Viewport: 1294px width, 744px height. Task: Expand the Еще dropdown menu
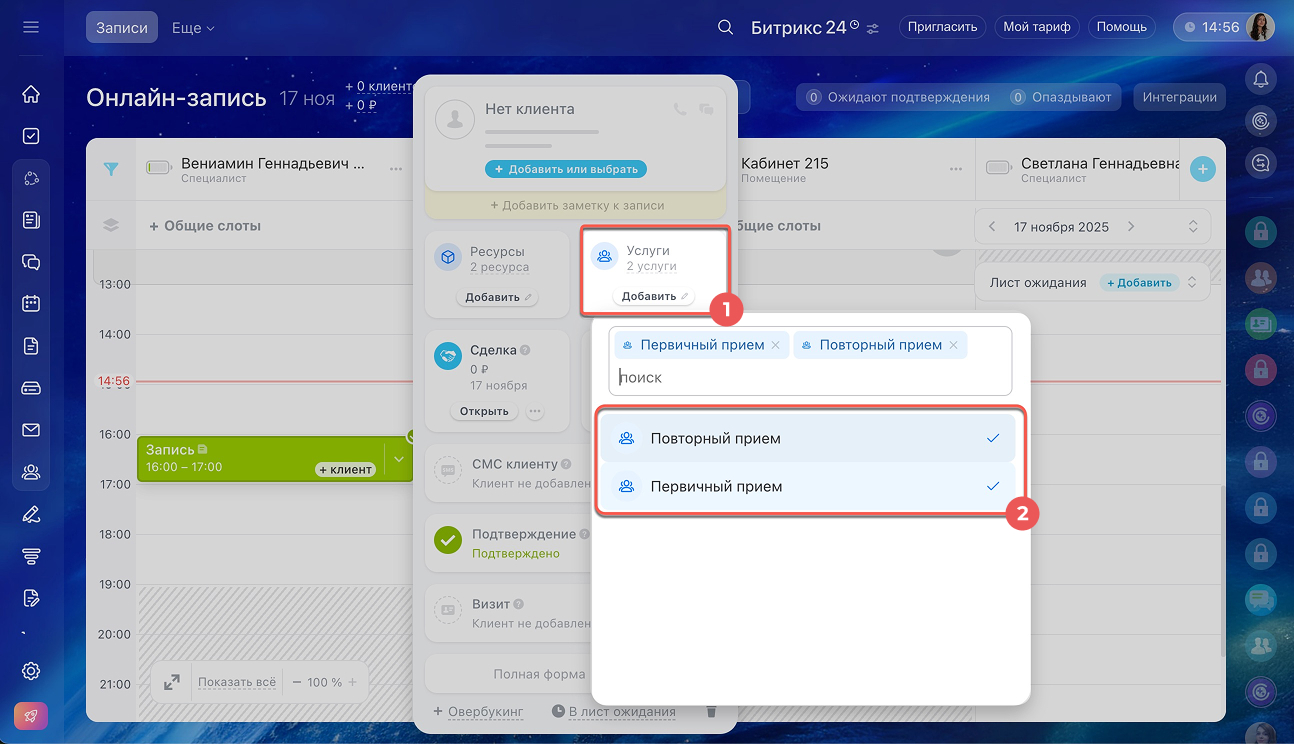point(193,28)
